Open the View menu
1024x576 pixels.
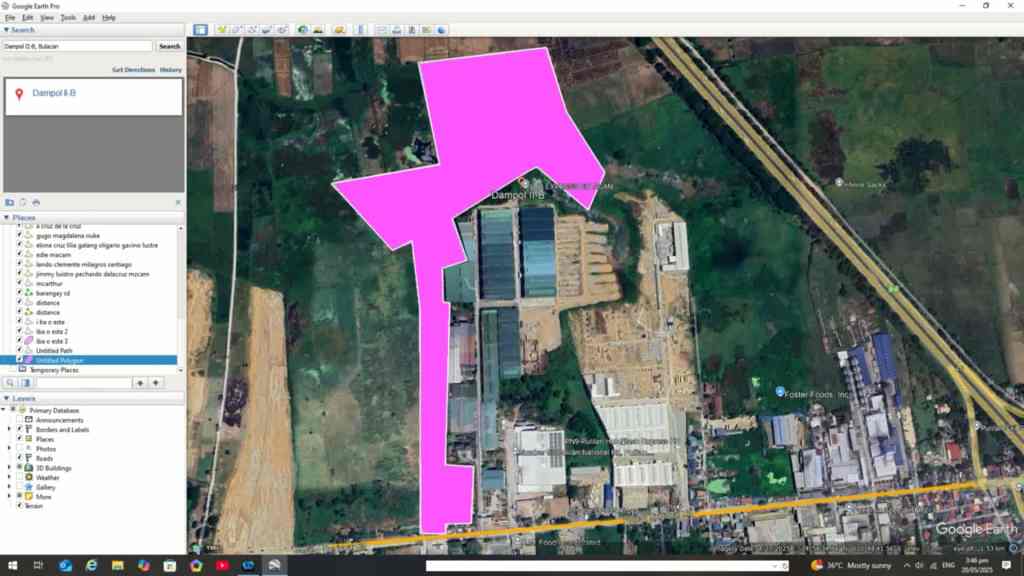[47, 17]
